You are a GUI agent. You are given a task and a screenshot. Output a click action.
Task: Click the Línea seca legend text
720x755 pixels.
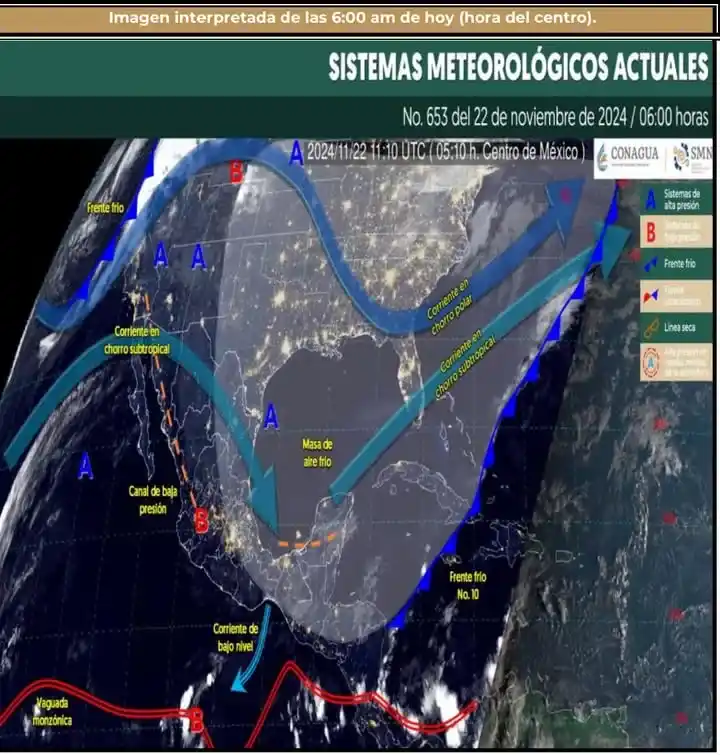(680, 327)
